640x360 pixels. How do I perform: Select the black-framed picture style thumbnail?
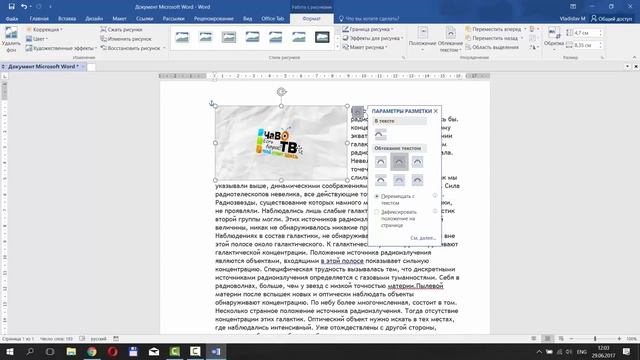[x=322, y=38]
